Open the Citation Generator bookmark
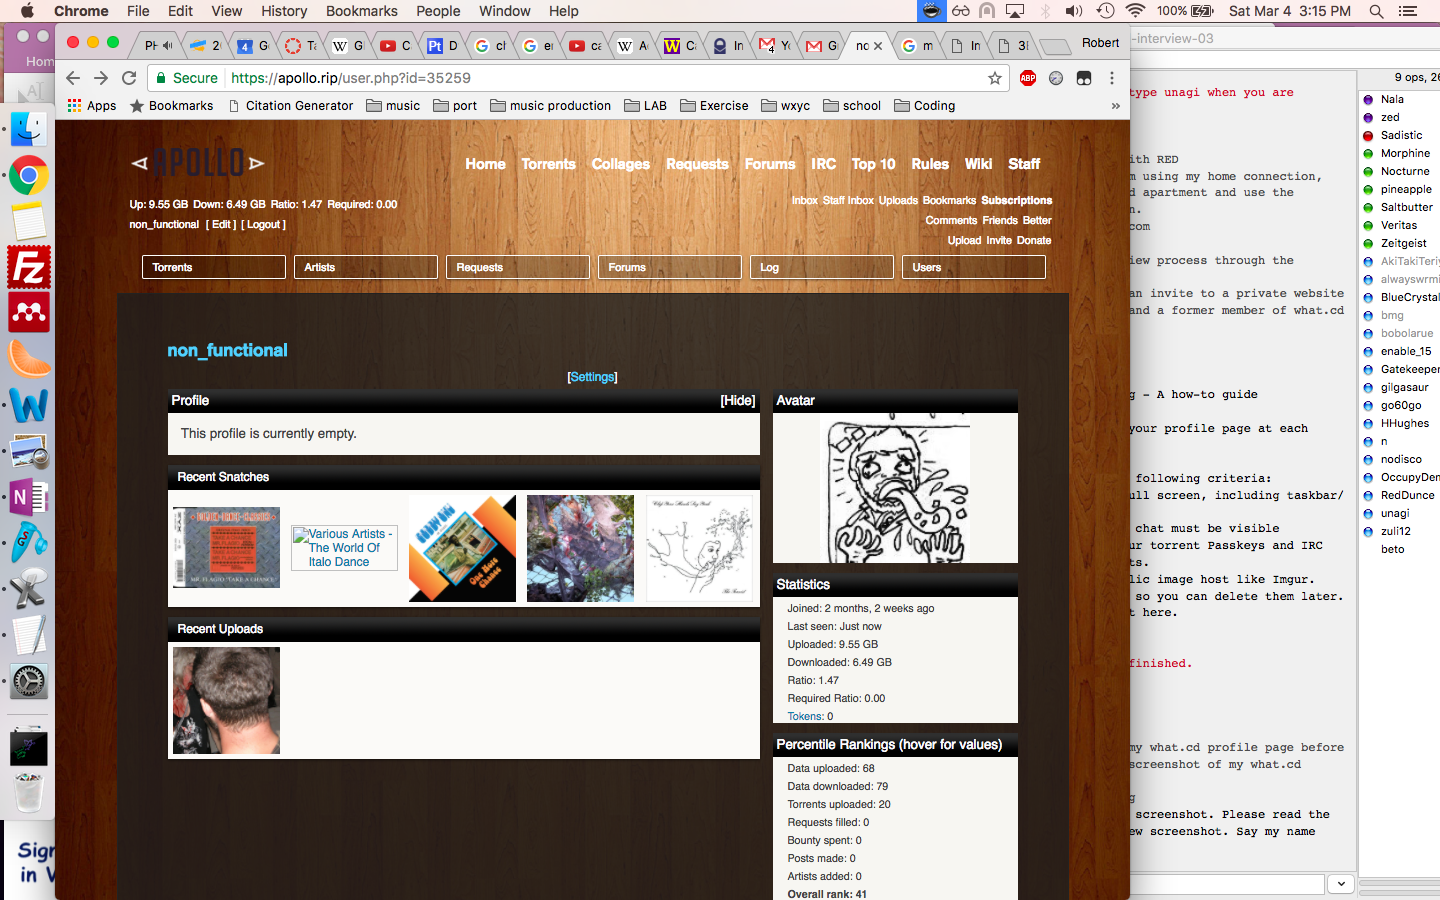 click(290, 105)
